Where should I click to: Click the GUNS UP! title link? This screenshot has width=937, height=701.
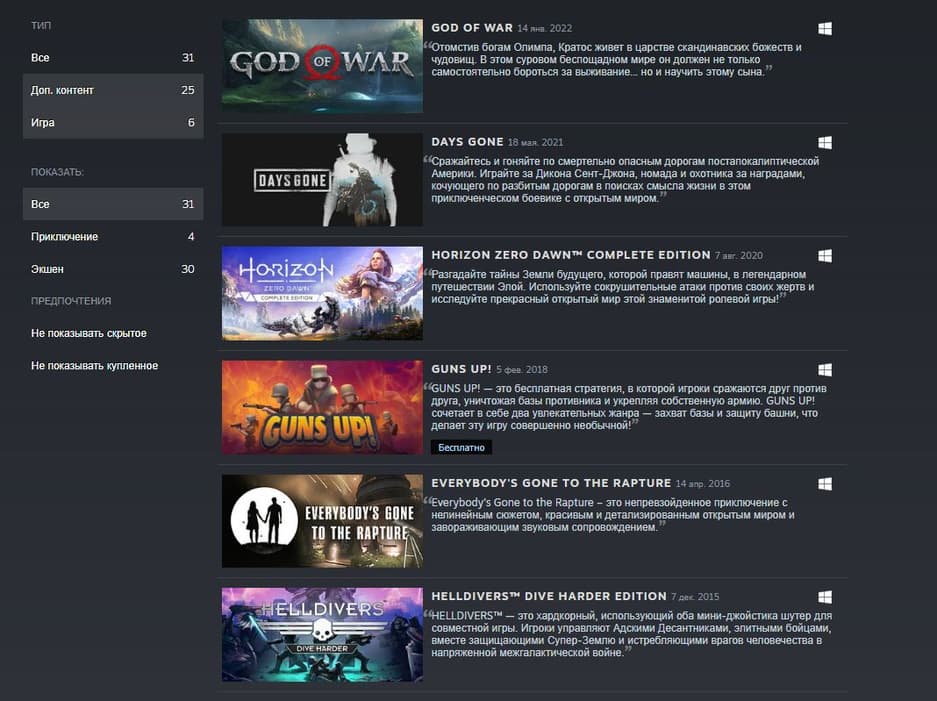pyautogui.click(x=461, y=369)
